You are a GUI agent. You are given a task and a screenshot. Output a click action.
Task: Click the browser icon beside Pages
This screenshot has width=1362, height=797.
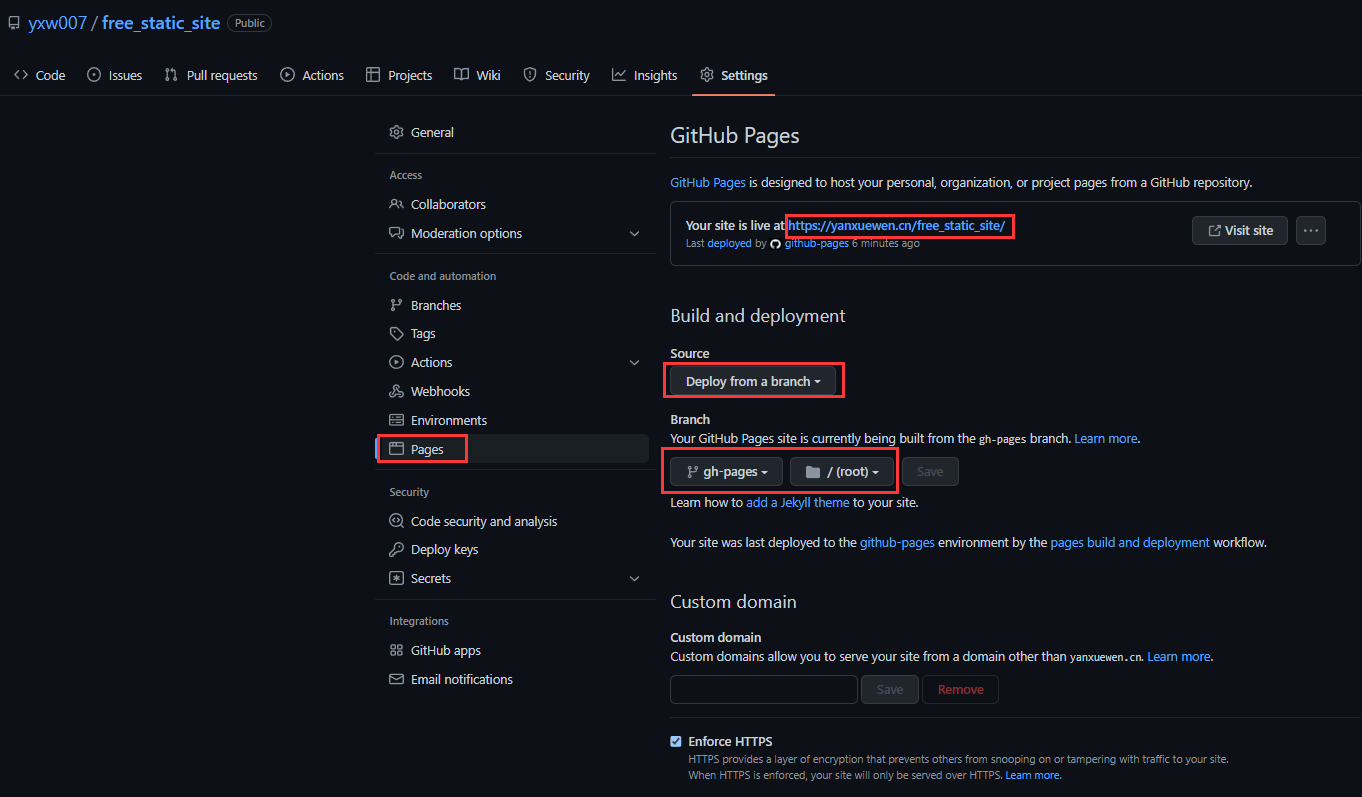click(x=396, y=449)
